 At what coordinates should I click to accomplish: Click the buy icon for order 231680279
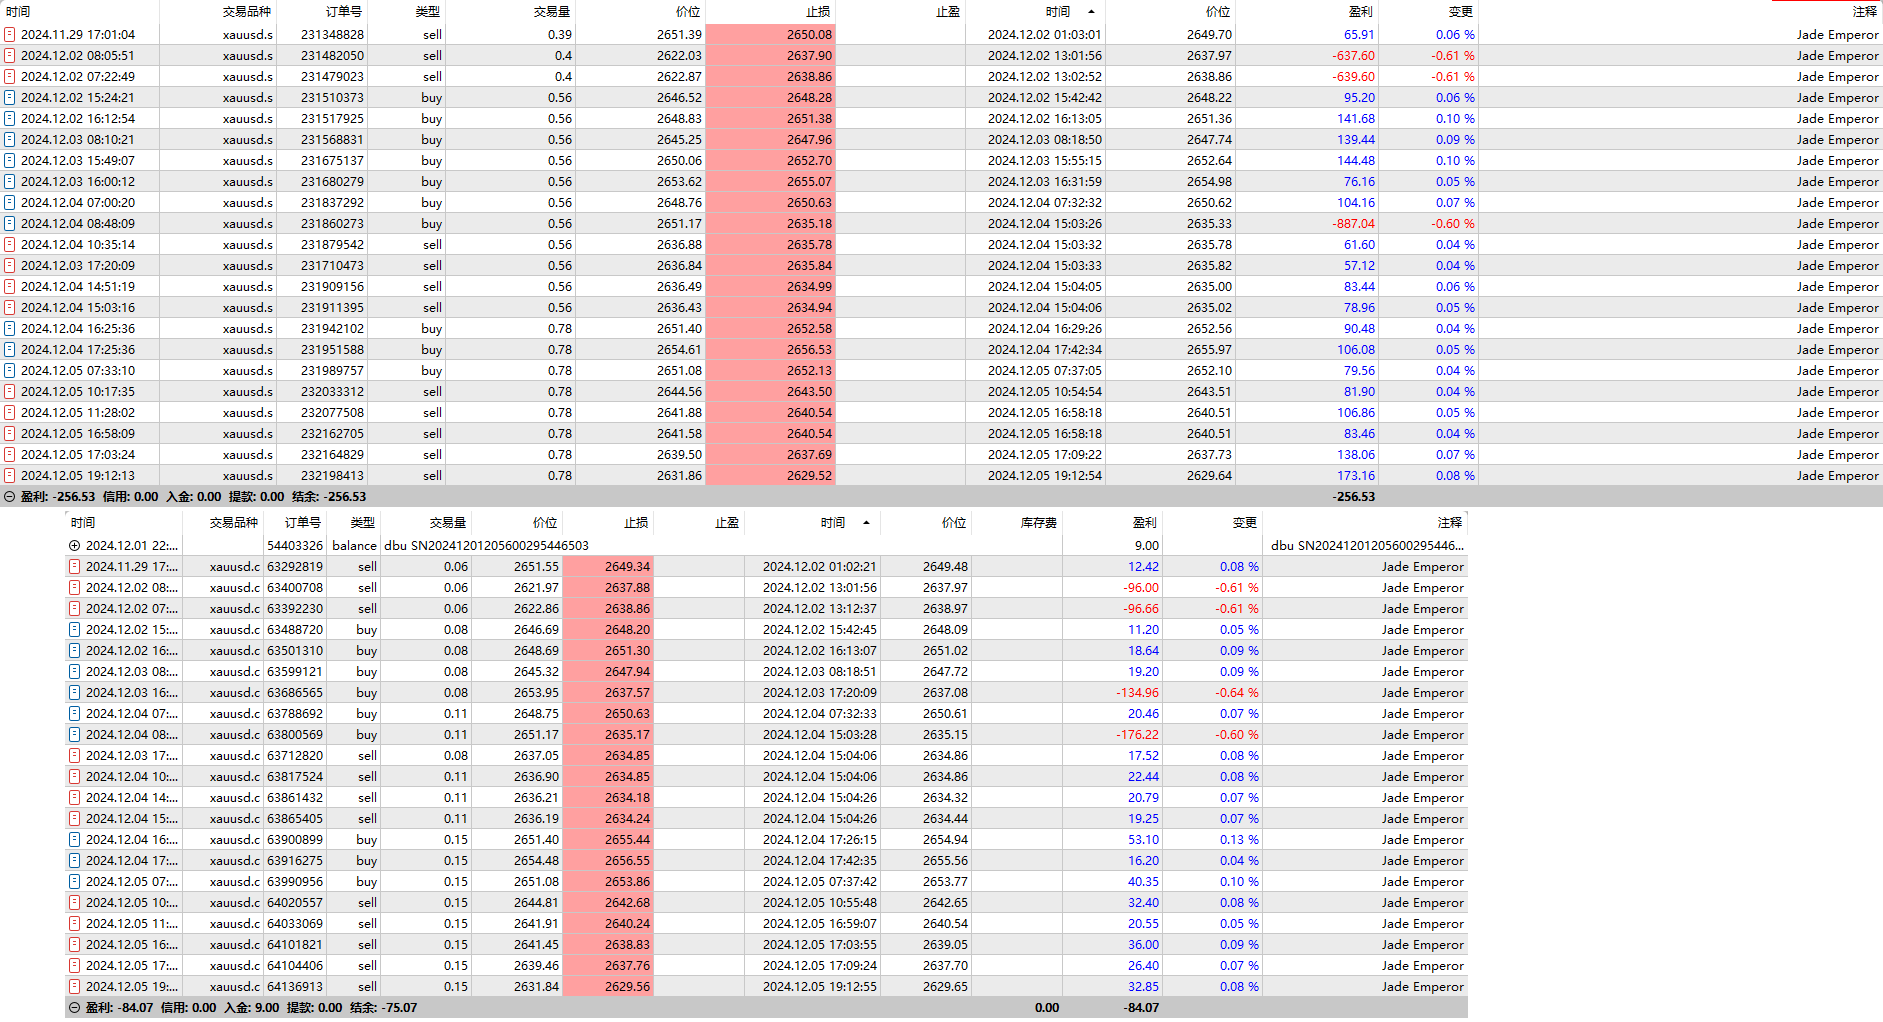click(9, 181)
